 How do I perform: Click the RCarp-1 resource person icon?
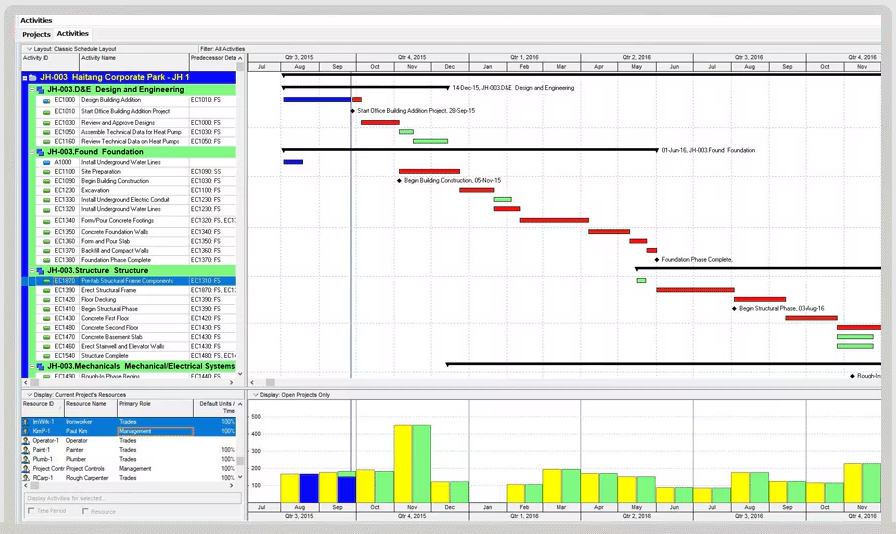(x=26, y=478)
